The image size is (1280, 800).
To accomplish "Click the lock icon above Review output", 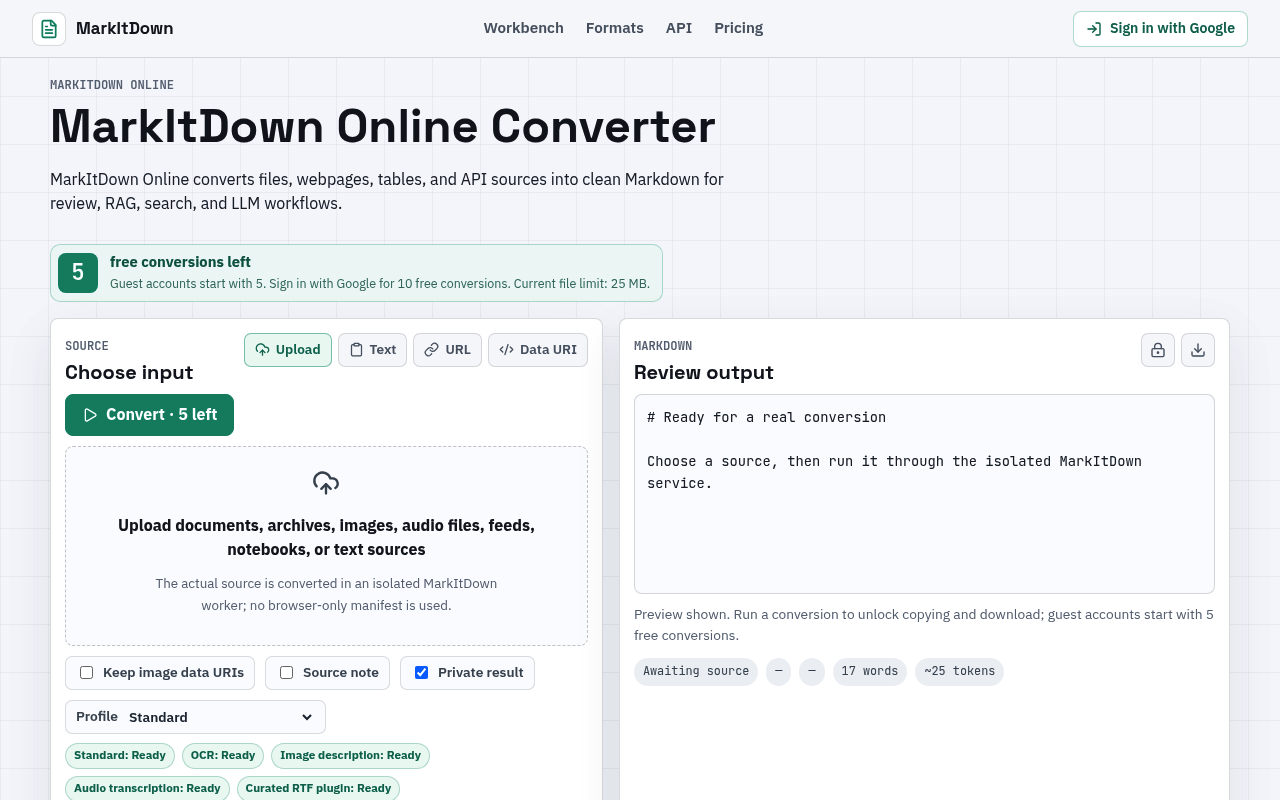I will click(x=1158, y=350).
